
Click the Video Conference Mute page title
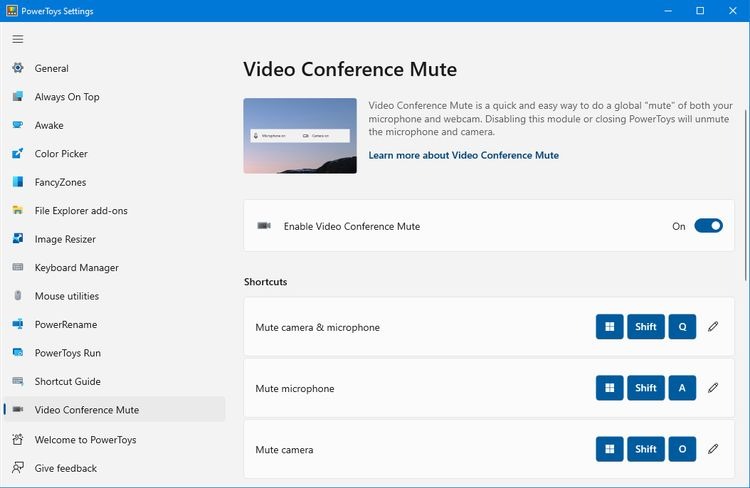point(350,69)
